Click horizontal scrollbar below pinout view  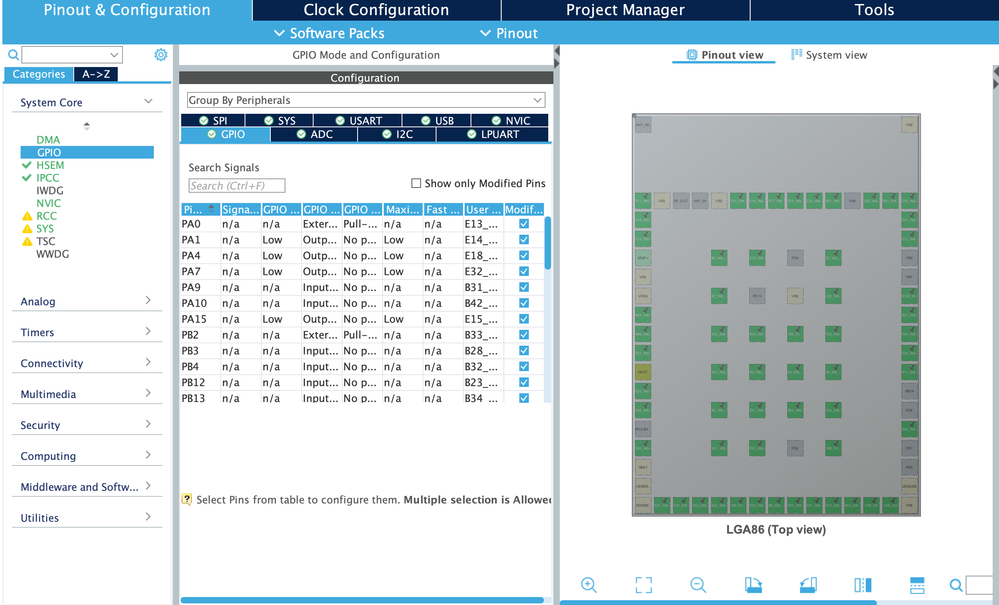pyautogui.click(x=718, y=602)
